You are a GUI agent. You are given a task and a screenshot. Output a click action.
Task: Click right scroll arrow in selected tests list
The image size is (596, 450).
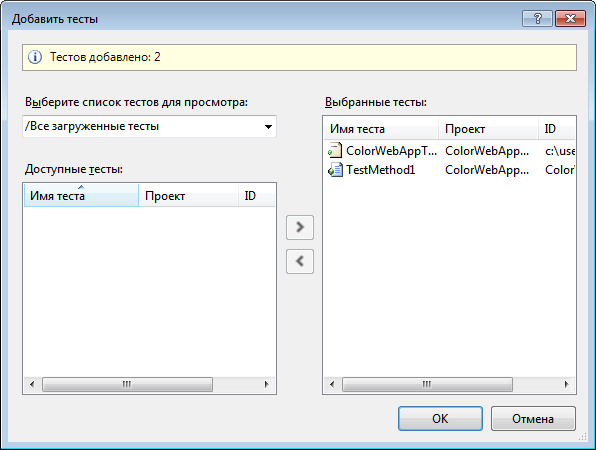coord(566,384)
